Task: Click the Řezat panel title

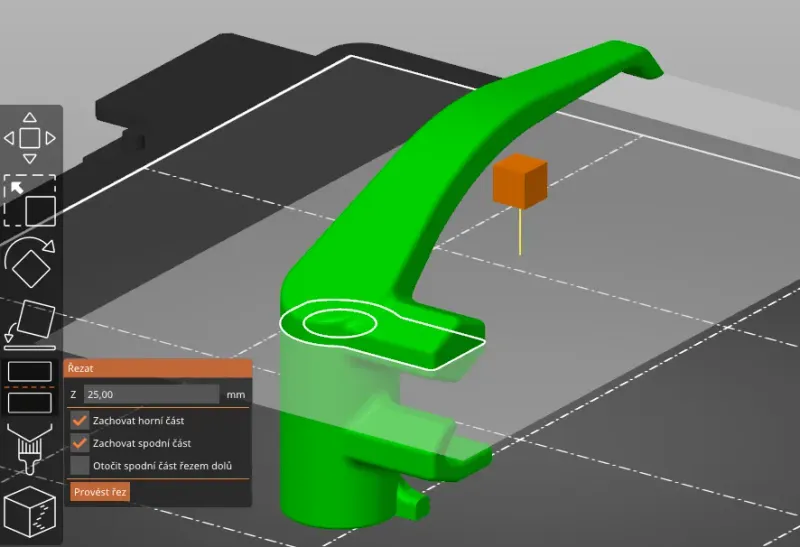Action: (81, 368)
